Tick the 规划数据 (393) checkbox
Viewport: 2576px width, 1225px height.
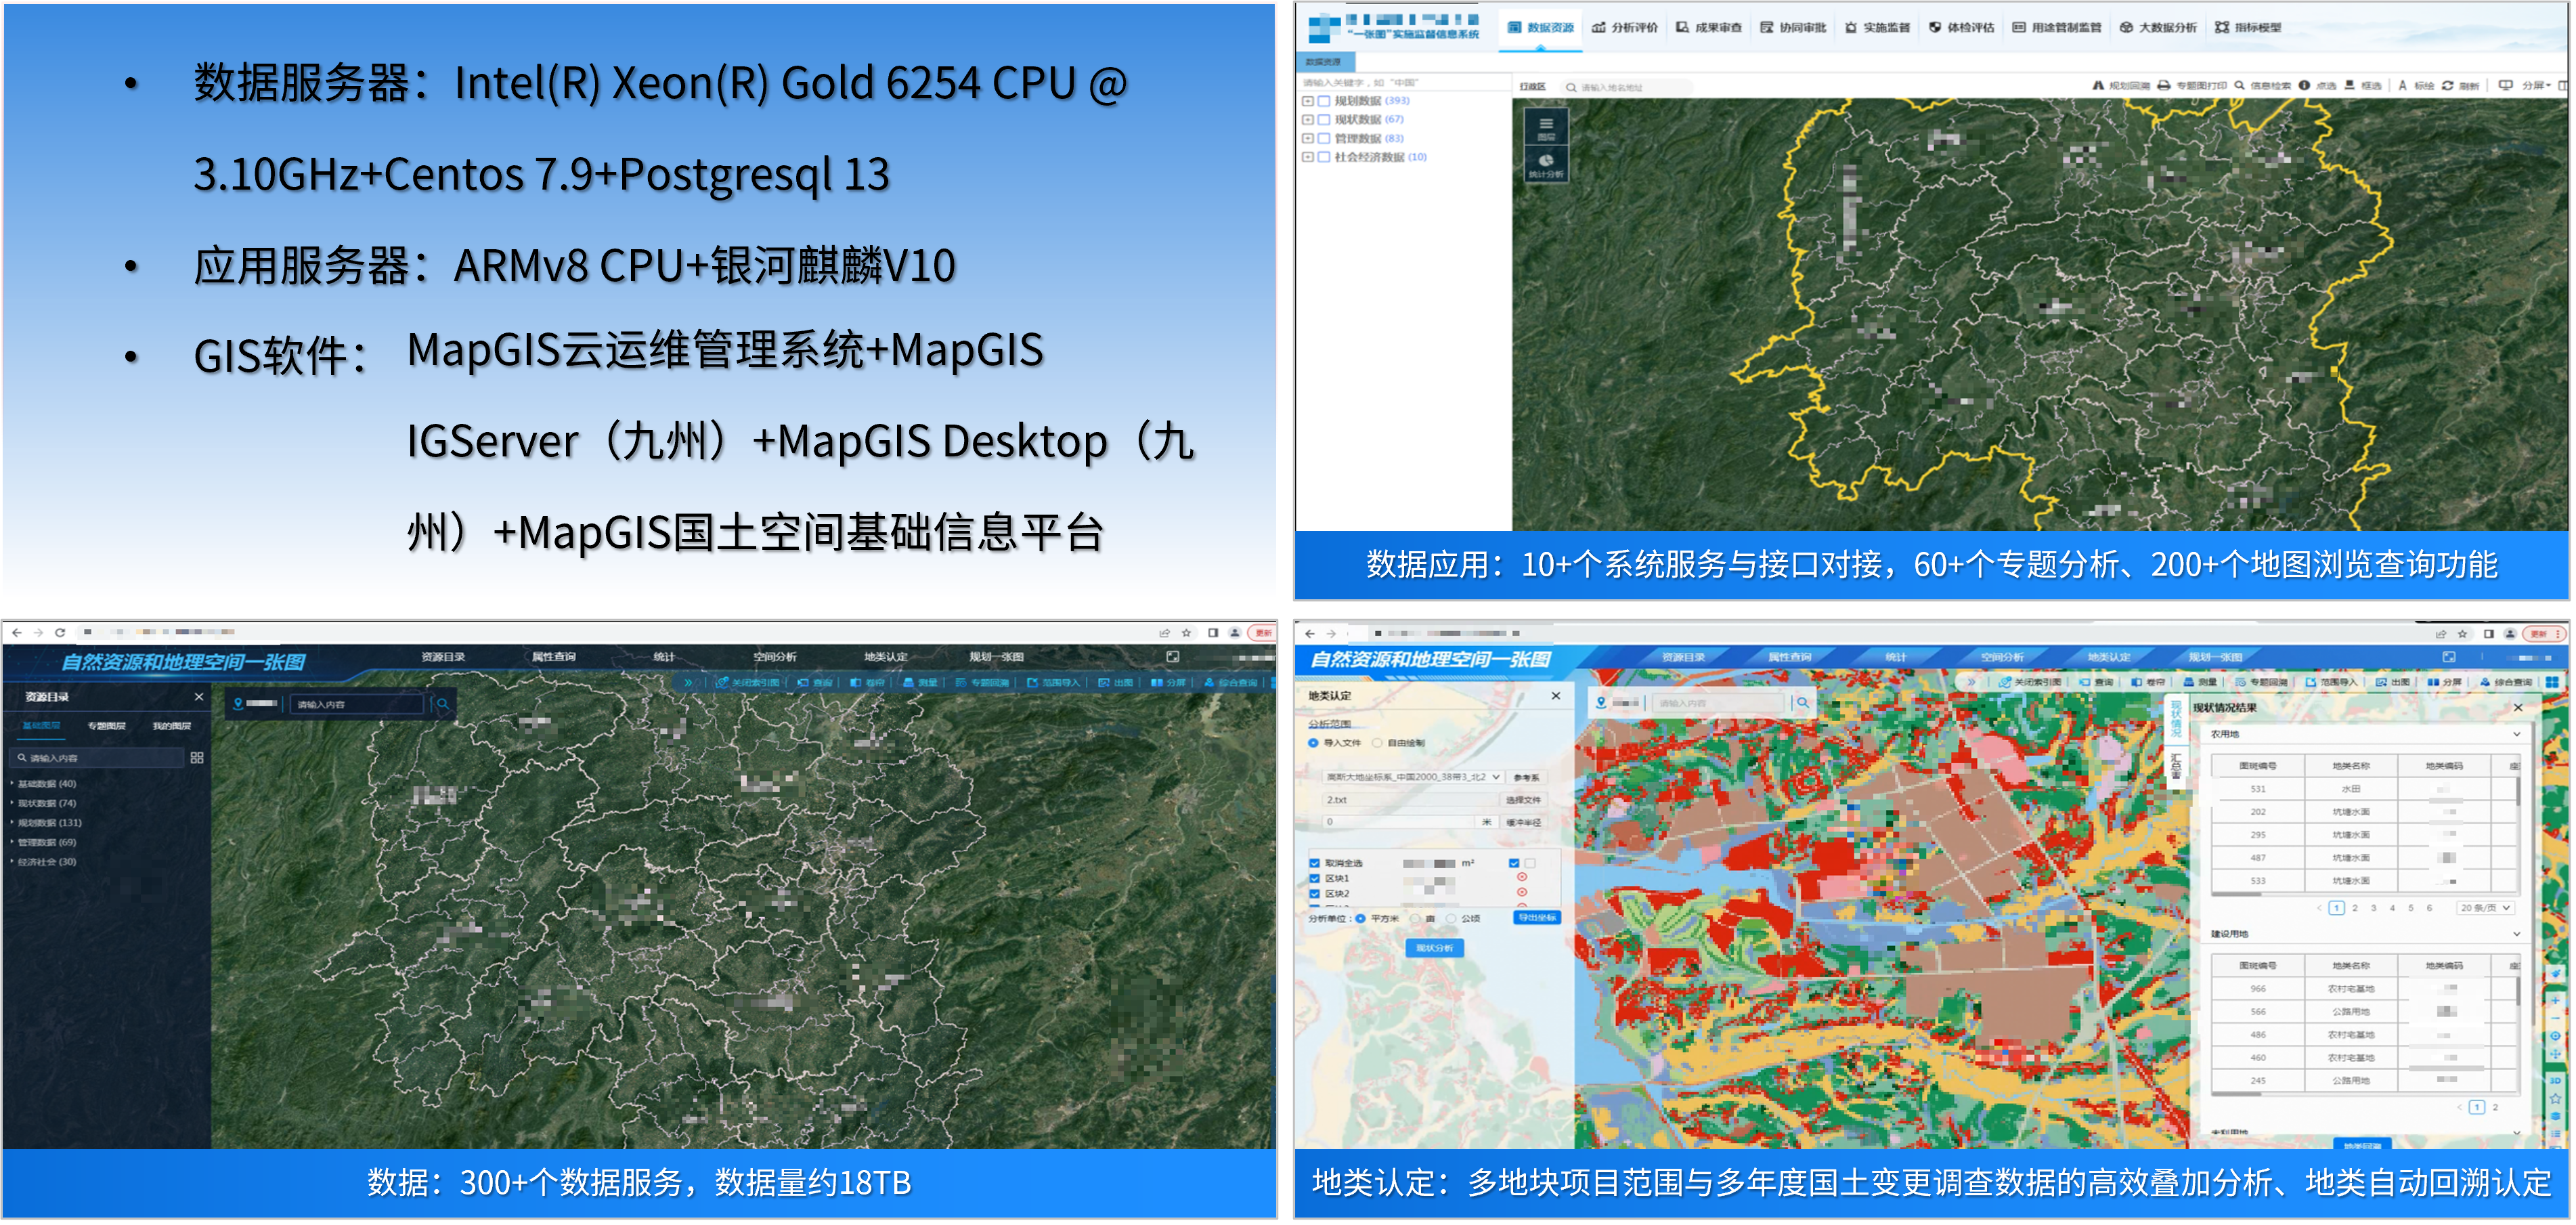[x=1324, y=101]
